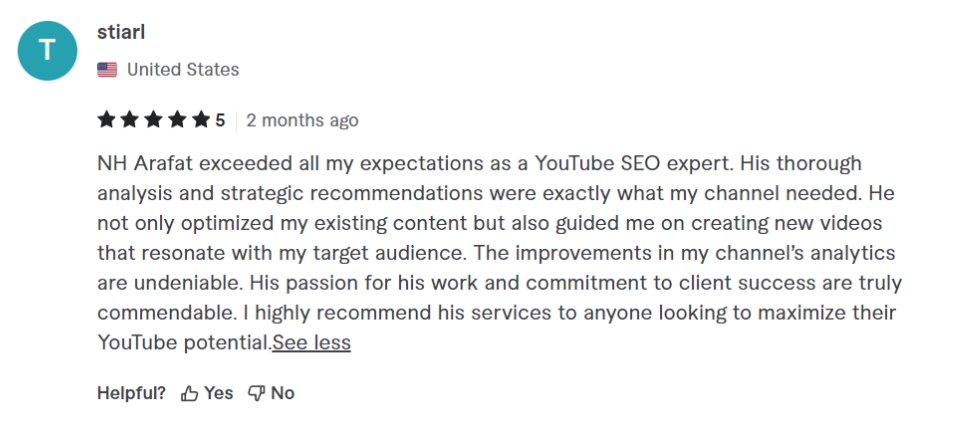963x442 pixels.
Task: Click the rating number 5
Action: pyautogui.click(x=220, y=121)
